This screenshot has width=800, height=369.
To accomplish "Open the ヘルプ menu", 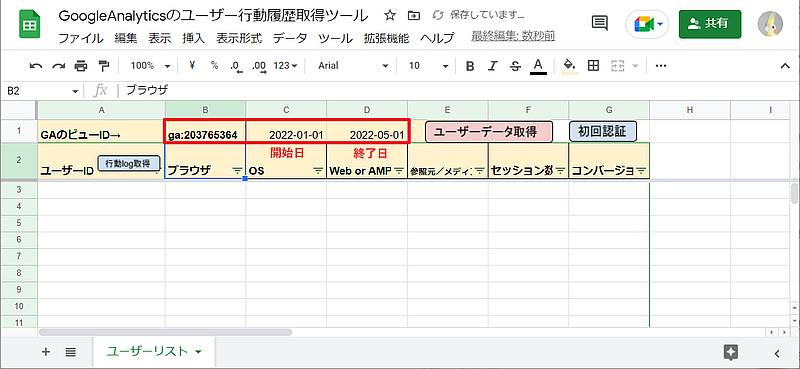I will pyautogui.click(x=437, y=38).
